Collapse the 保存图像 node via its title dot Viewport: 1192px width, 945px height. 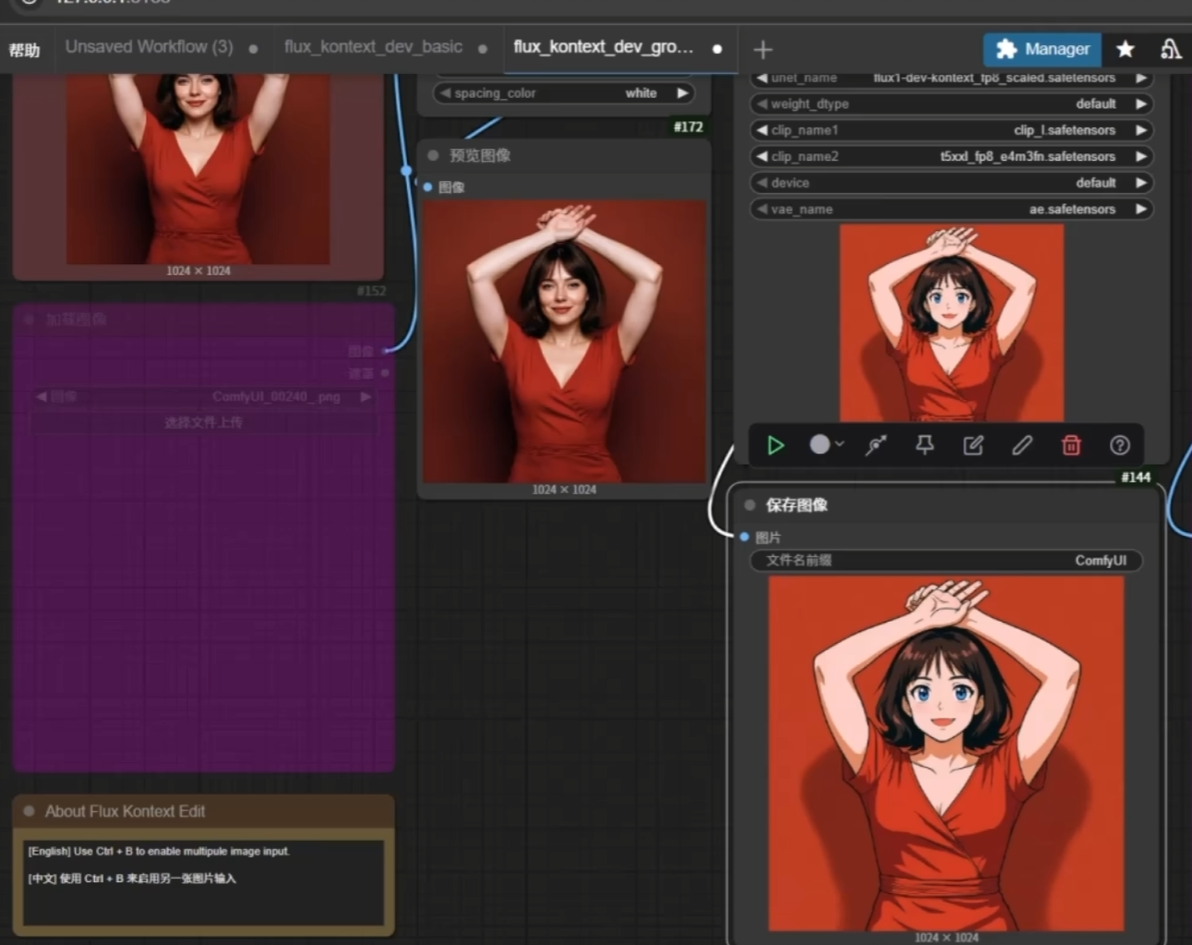tap(750, 505)
